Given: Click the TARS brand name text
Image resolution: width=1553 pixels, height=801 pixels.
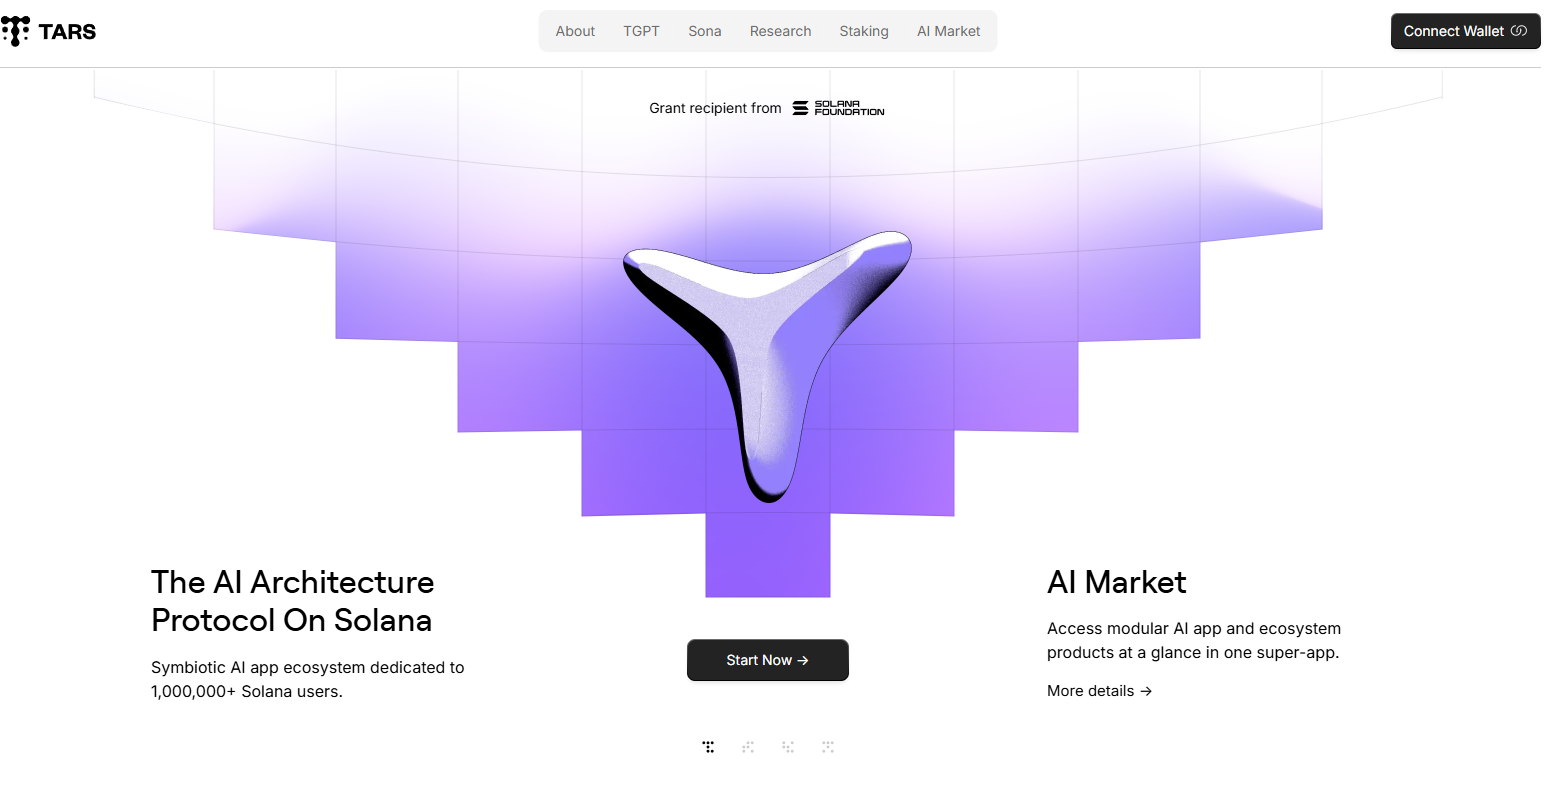Looking at the screenshot, I should (x=67, y=31).
